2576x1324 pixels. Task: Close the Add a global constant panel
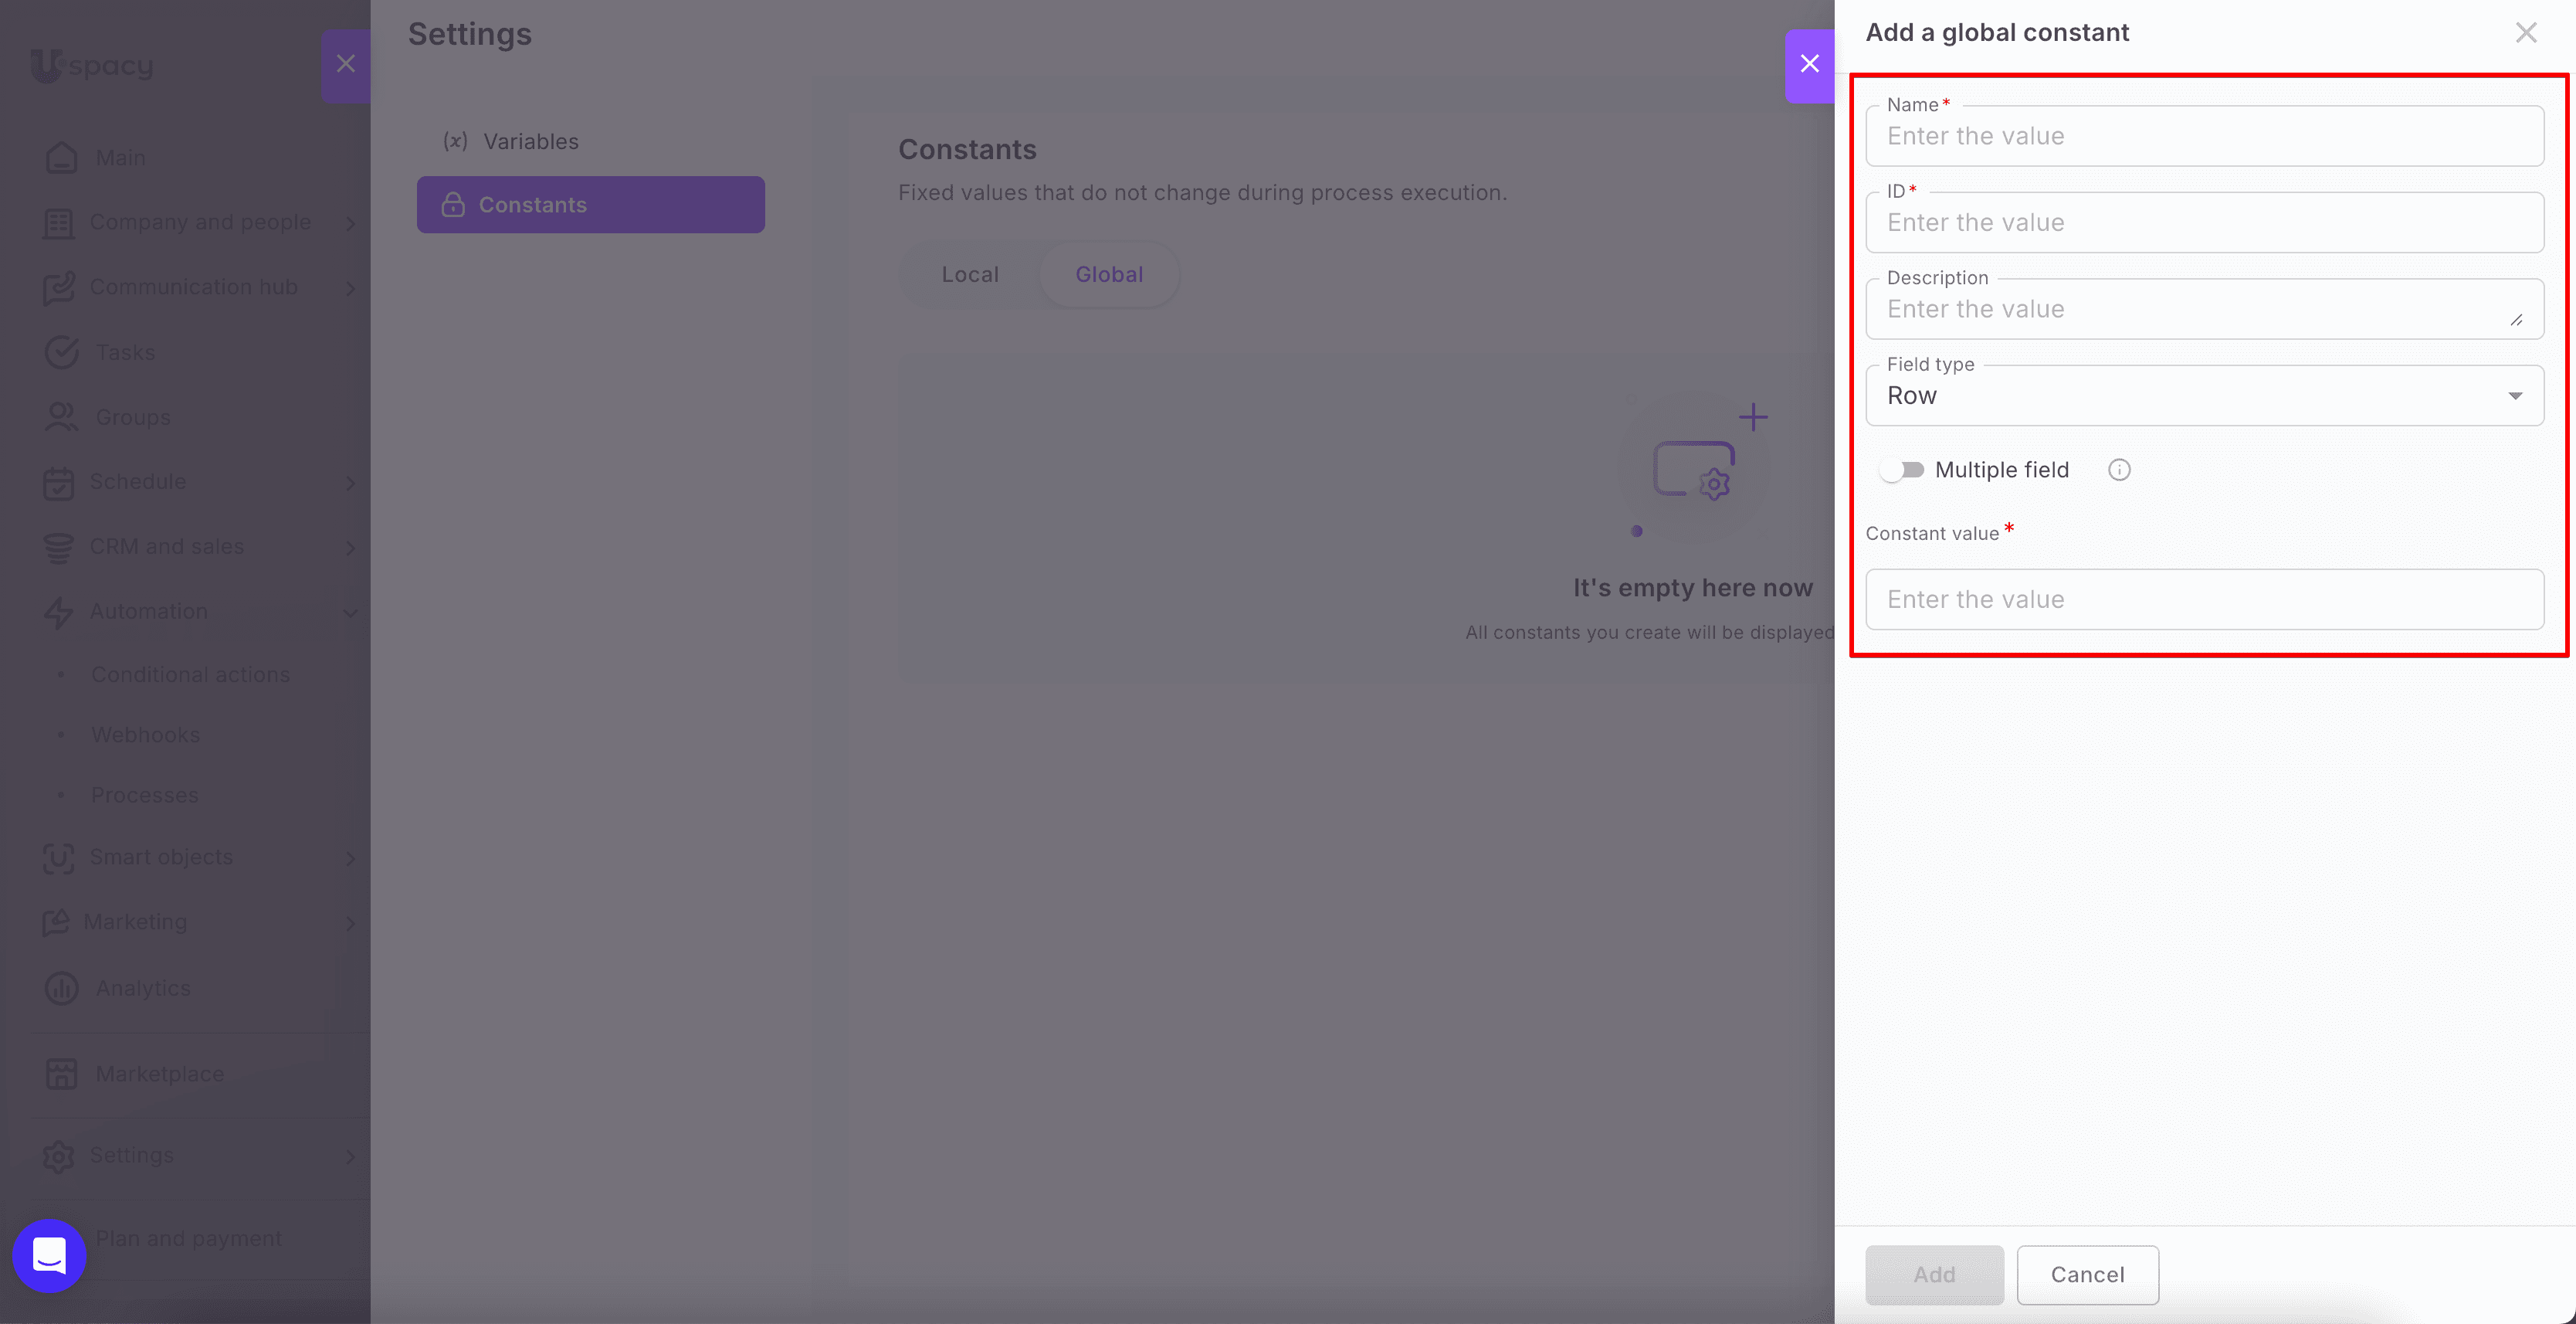coord(2526,33)
